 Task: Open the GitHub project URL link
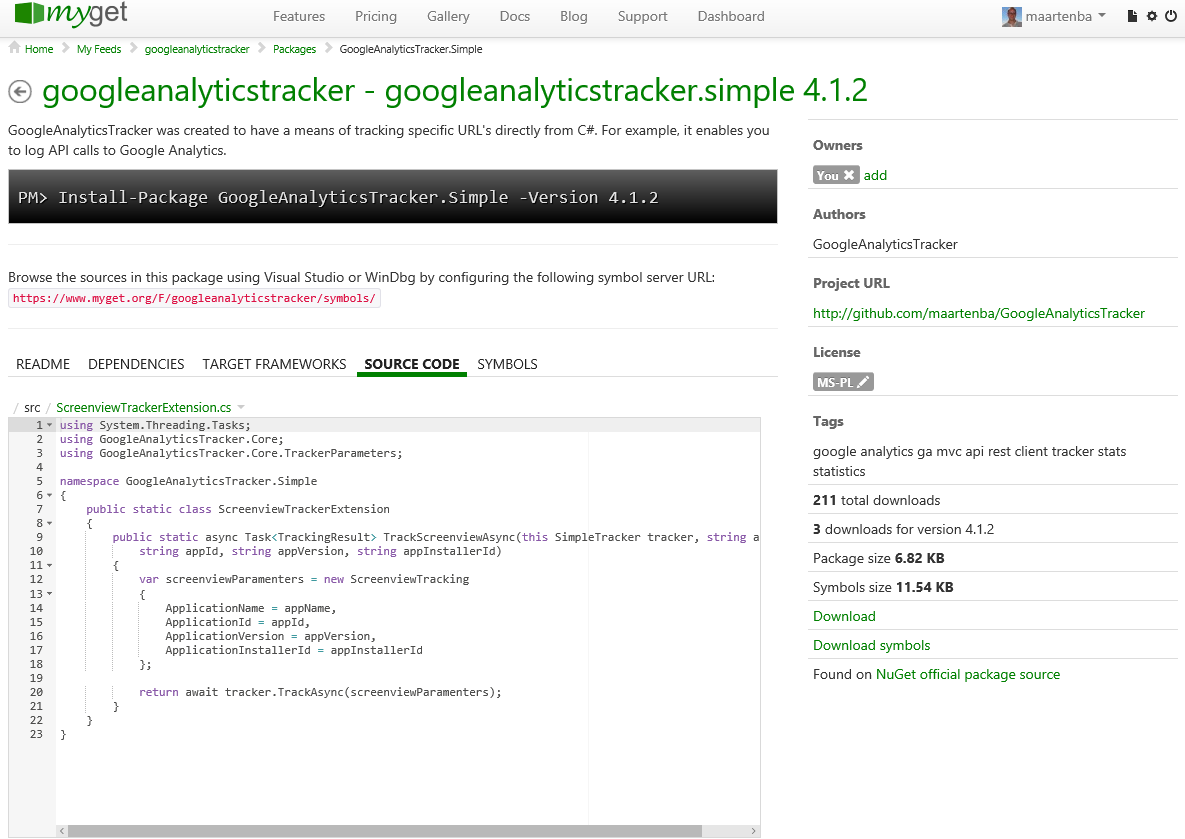[x=979, y=314]
